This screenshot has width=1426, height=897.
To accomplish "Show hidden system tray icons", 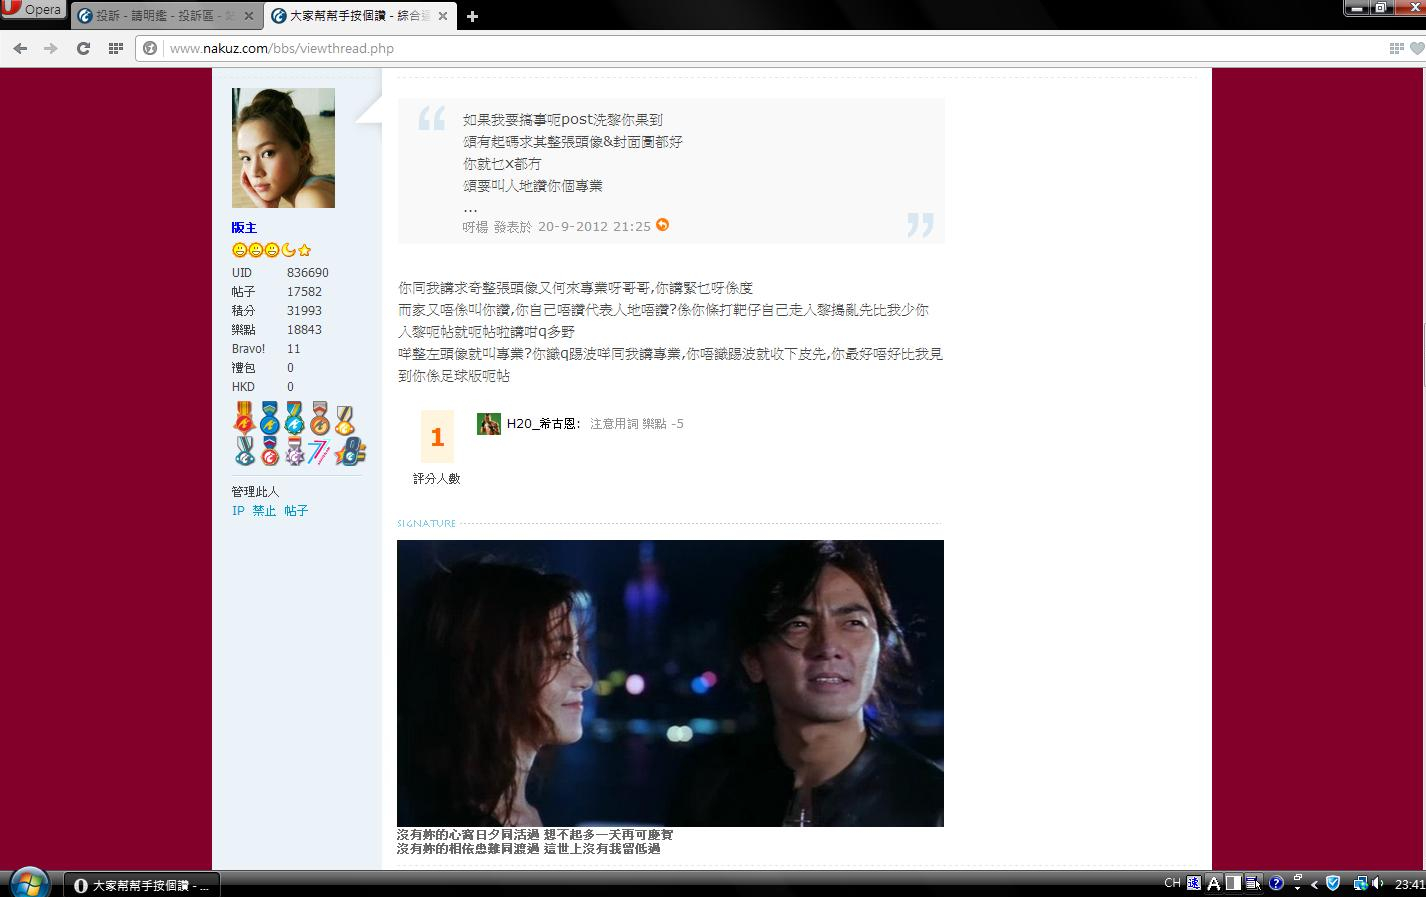I will point(1314,884).
